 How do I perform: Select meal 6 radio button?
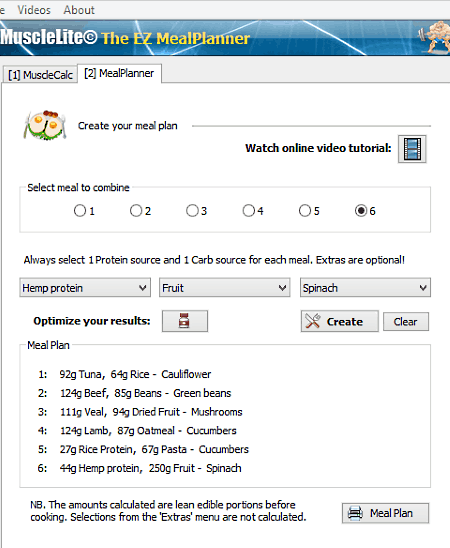pyautogui.click(x=361, y=211)
